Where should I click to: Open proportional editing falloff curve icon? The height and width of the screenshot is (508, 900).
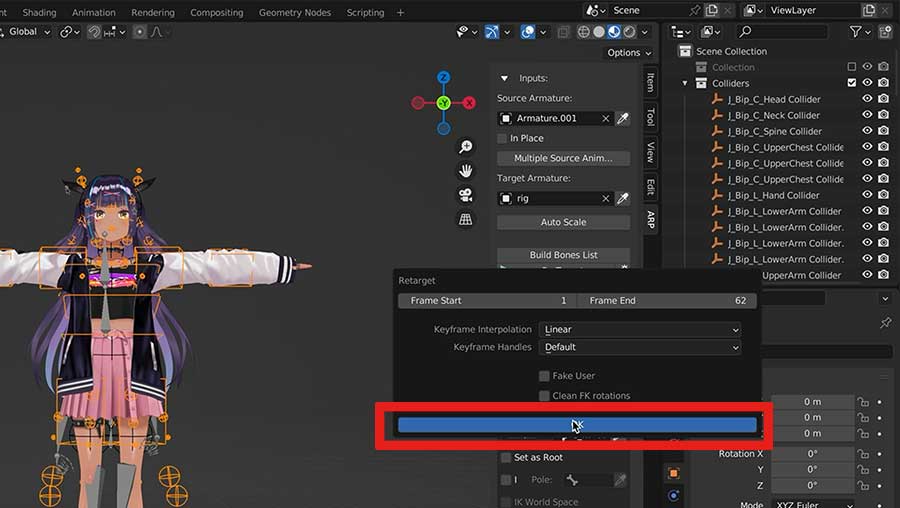pos(156,32)
